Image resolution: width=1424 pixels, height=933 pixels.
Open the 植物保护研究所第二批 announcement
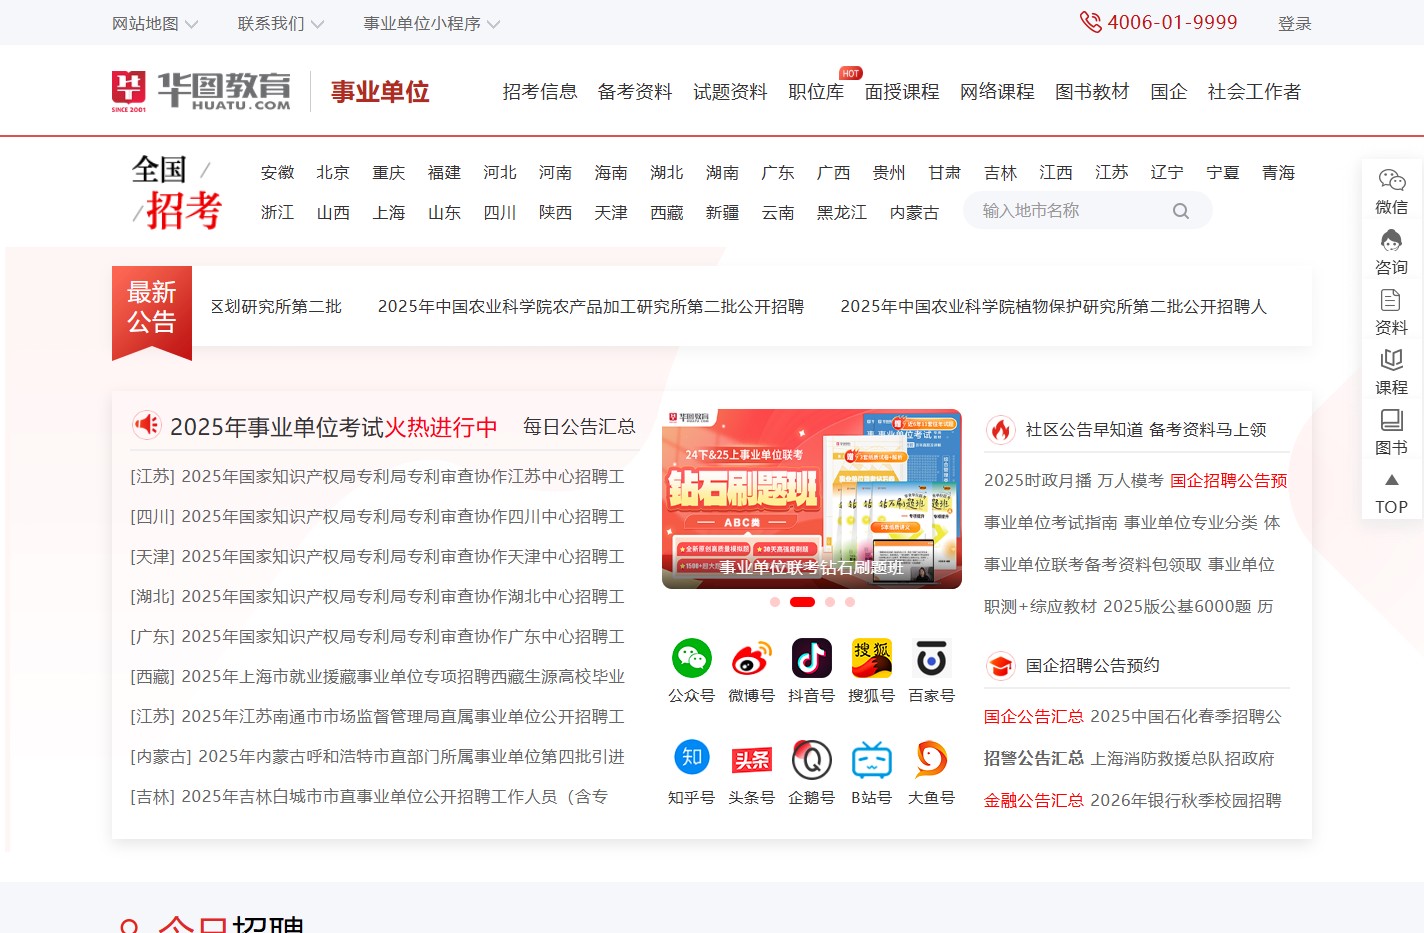pyautogui.click(x=1054, y=306)
